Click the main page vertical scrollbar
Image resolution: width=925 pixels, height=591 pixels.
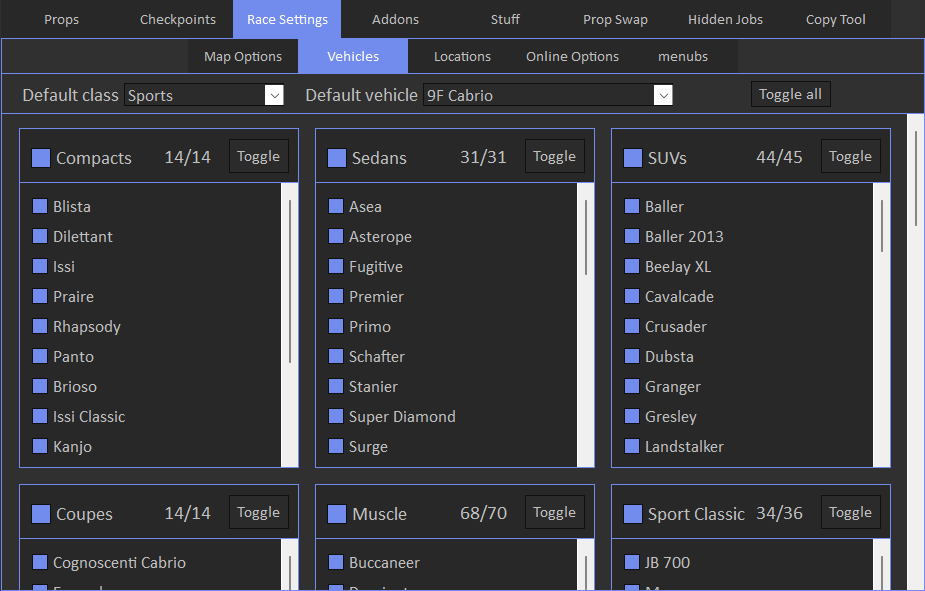pyautogui.click(x=916, y=352)
